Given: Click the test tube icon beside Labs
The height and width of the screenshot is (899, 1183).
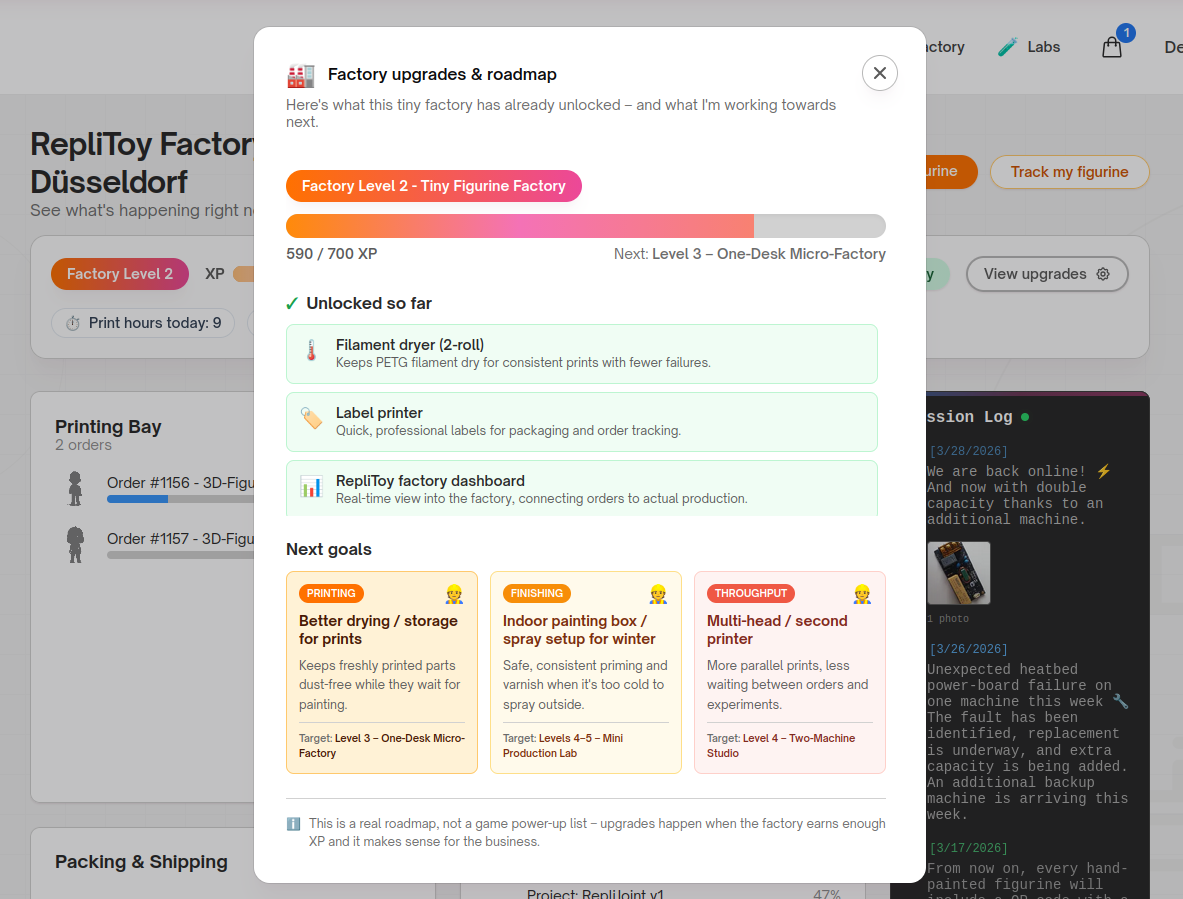Looking at the screenshot, I should pos(1005,46).
